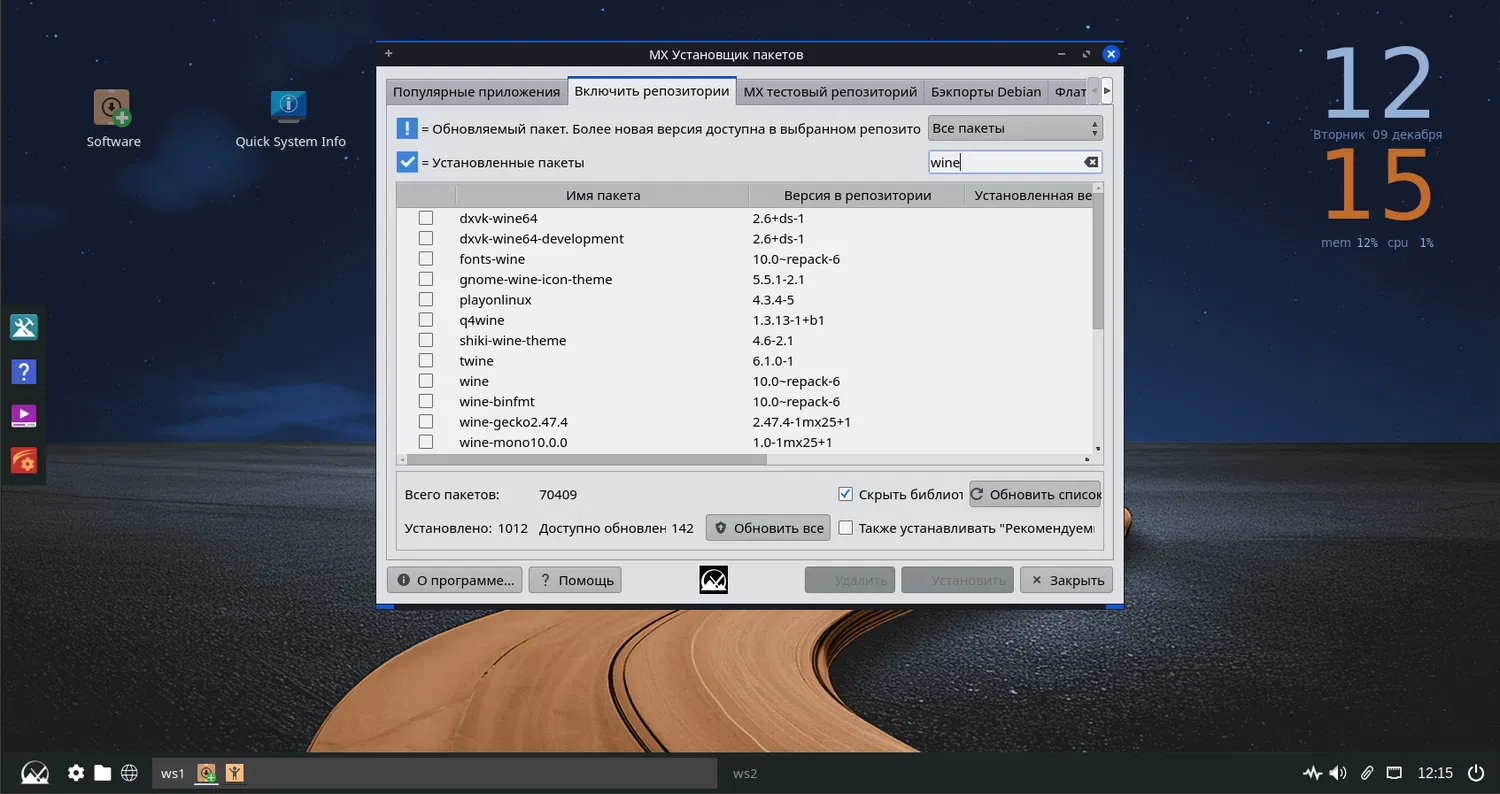Click the wired network tray icon
Image resolution: width=1500 pixels, height=794 pixels.
point(1395,773)
